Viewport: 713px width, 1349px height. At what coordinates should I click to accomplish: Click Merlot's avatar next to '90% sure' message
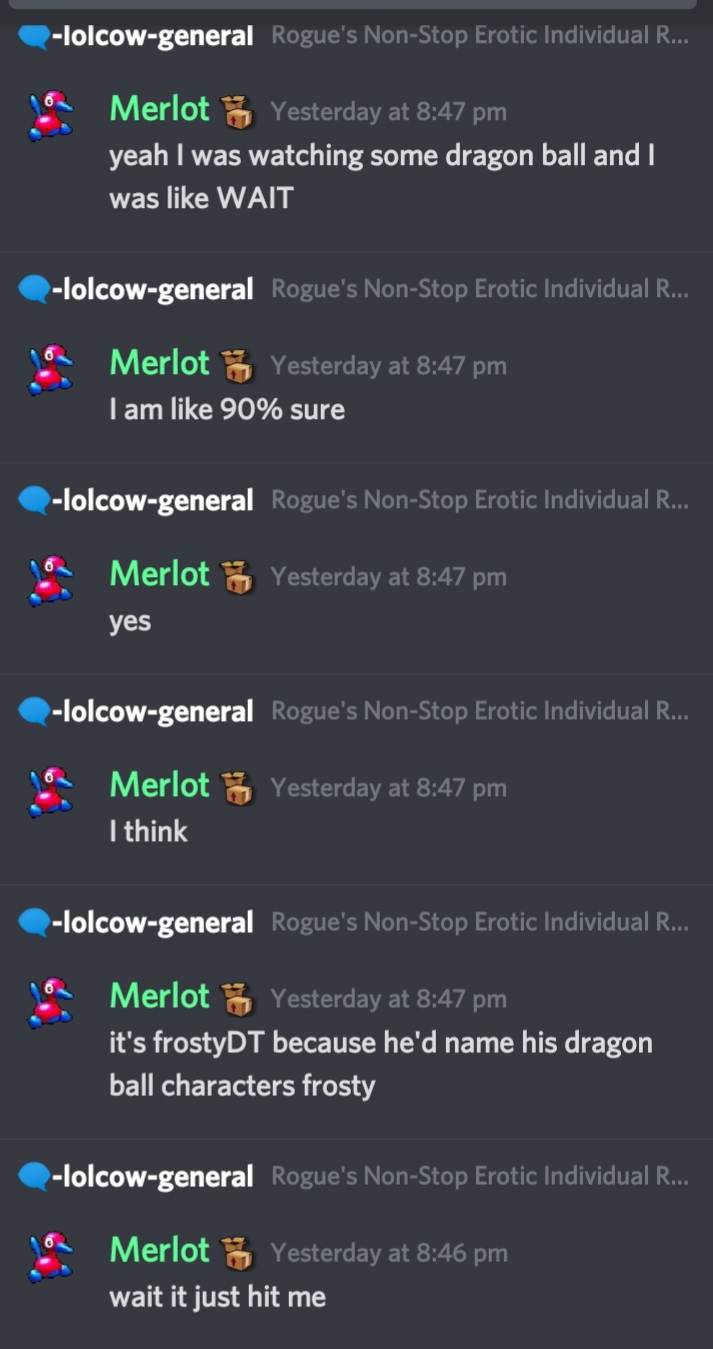[x=47, y=367]
